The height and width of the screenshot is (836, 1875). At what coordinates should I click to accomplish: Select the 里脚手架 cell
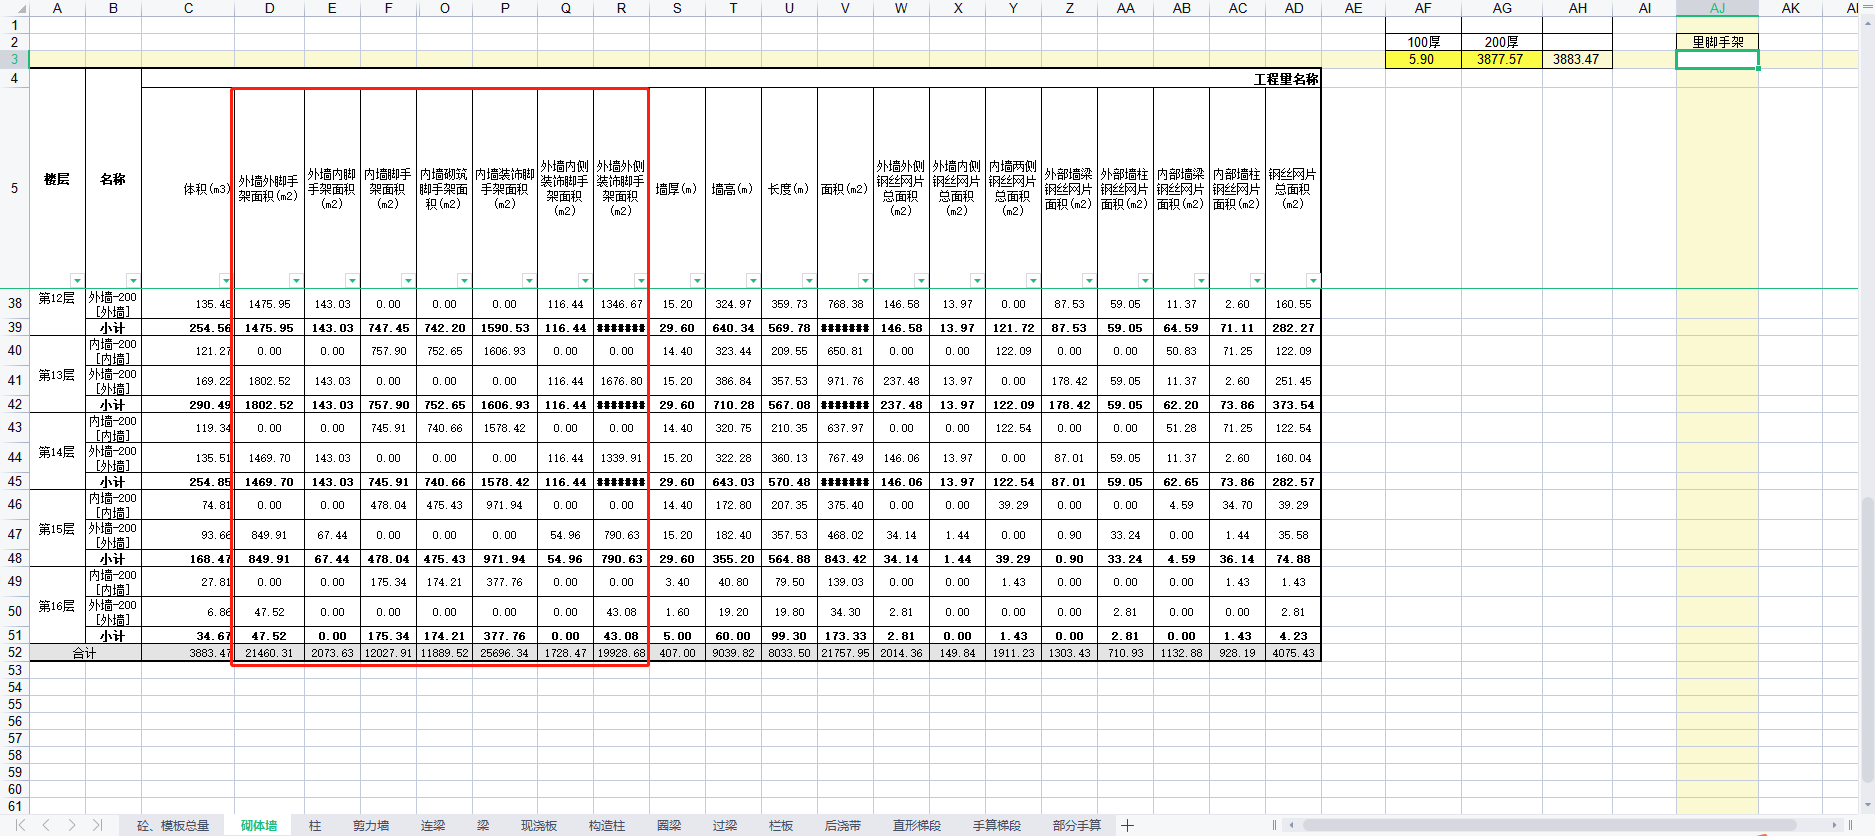1717,42
